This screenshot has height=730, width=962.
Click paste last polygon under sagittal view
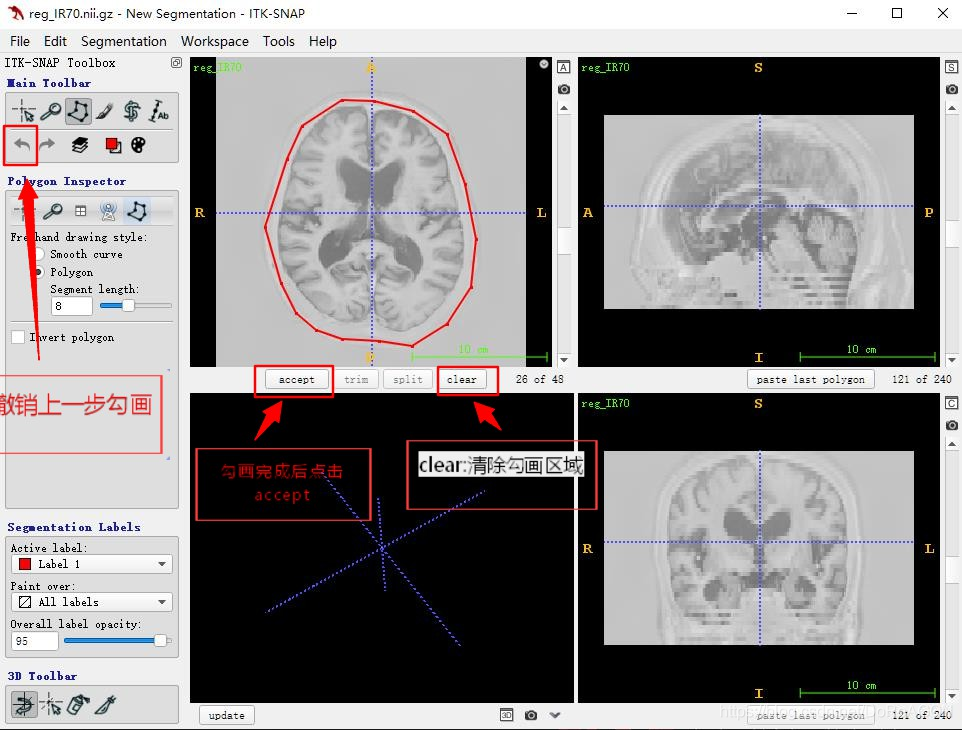tap(810, 380)
